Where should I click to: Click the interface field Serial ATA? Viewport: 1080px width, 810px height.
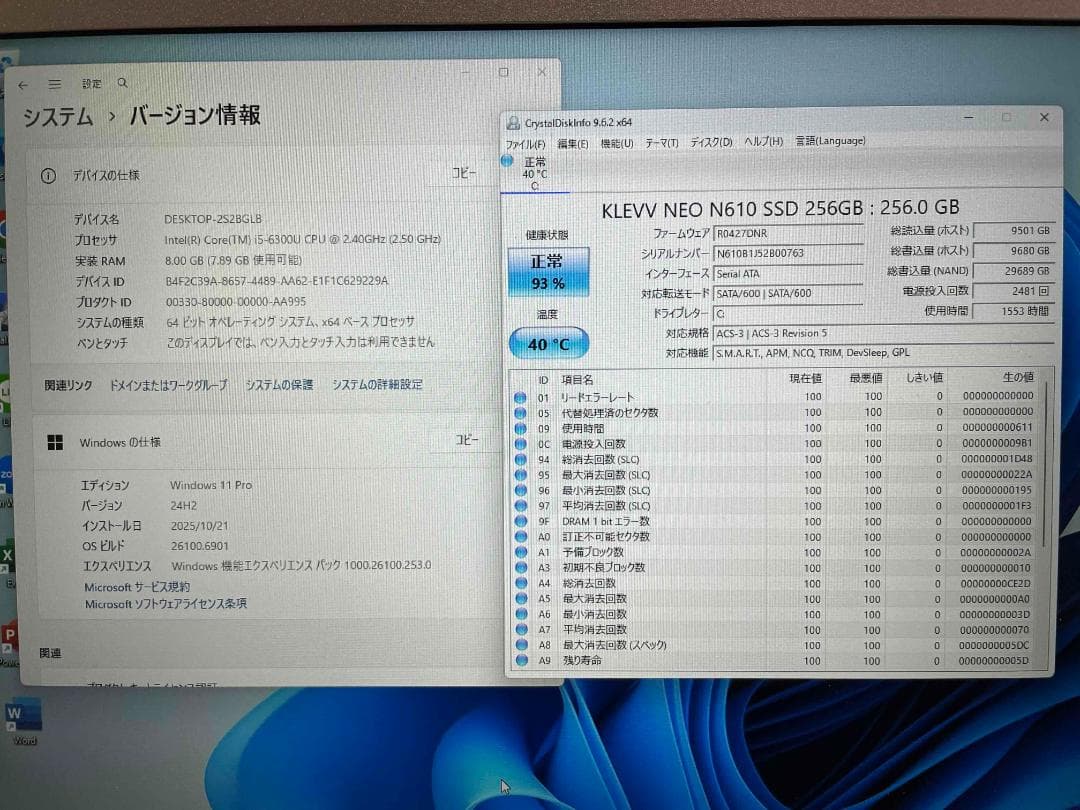point(788,273)
